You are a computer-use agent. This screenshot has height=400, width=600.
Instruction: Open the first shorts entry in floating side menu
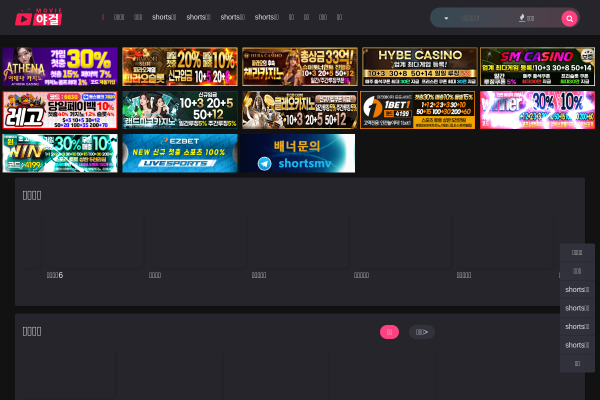[x=577, y=289]
